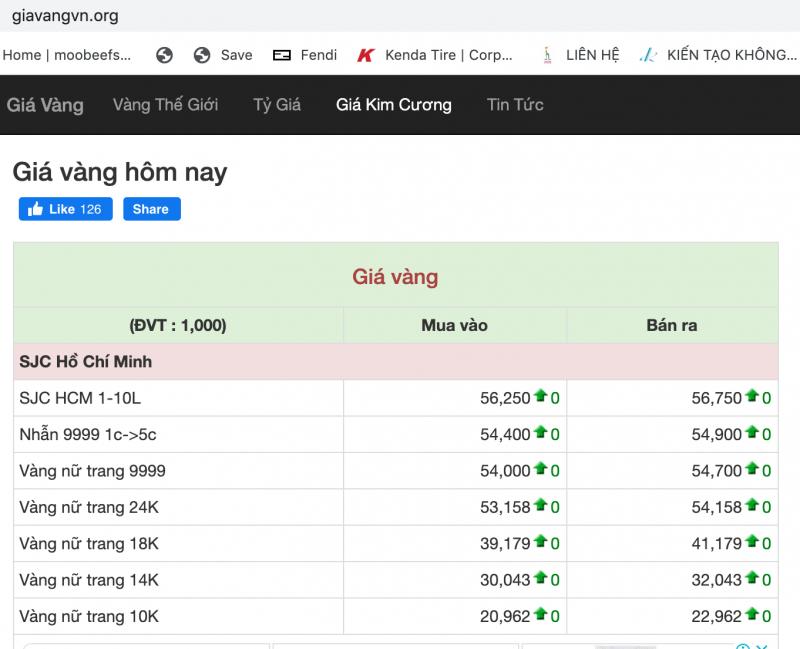Select the Giá Kim Cương tab
The image size is (800, 649).
393,105
